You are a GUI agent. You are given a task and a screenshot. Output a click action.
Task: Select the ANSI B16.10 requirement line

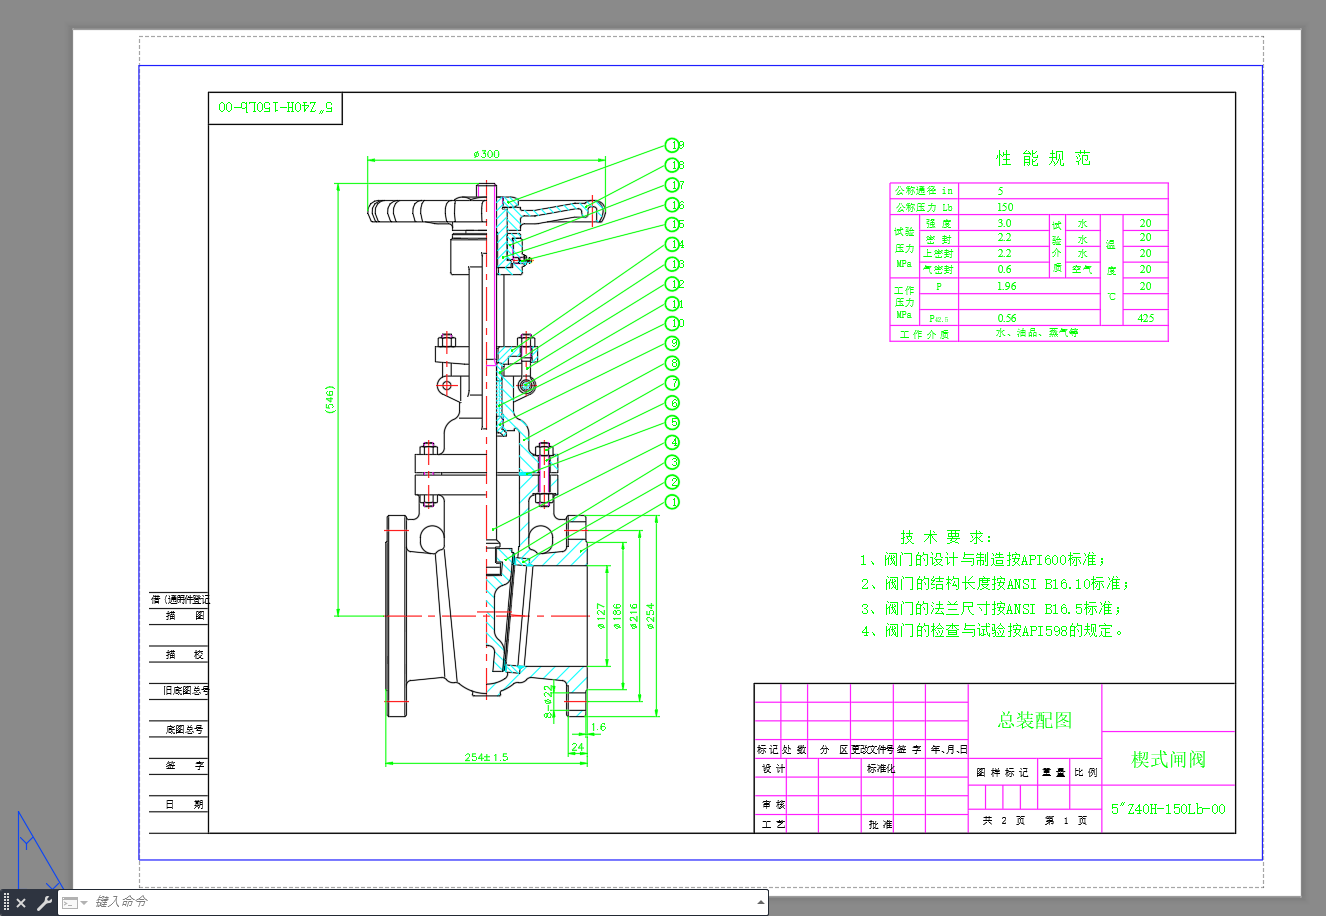[995, 584]
